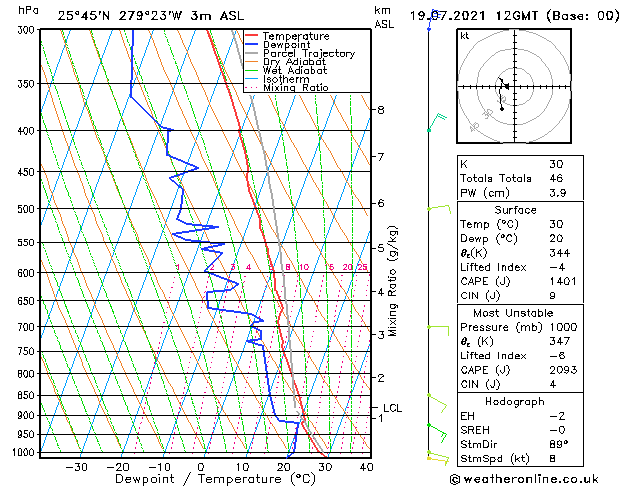
Task: Click the vertical Mixing Ratio (g/kg) label
Action: tap(393, 281)
